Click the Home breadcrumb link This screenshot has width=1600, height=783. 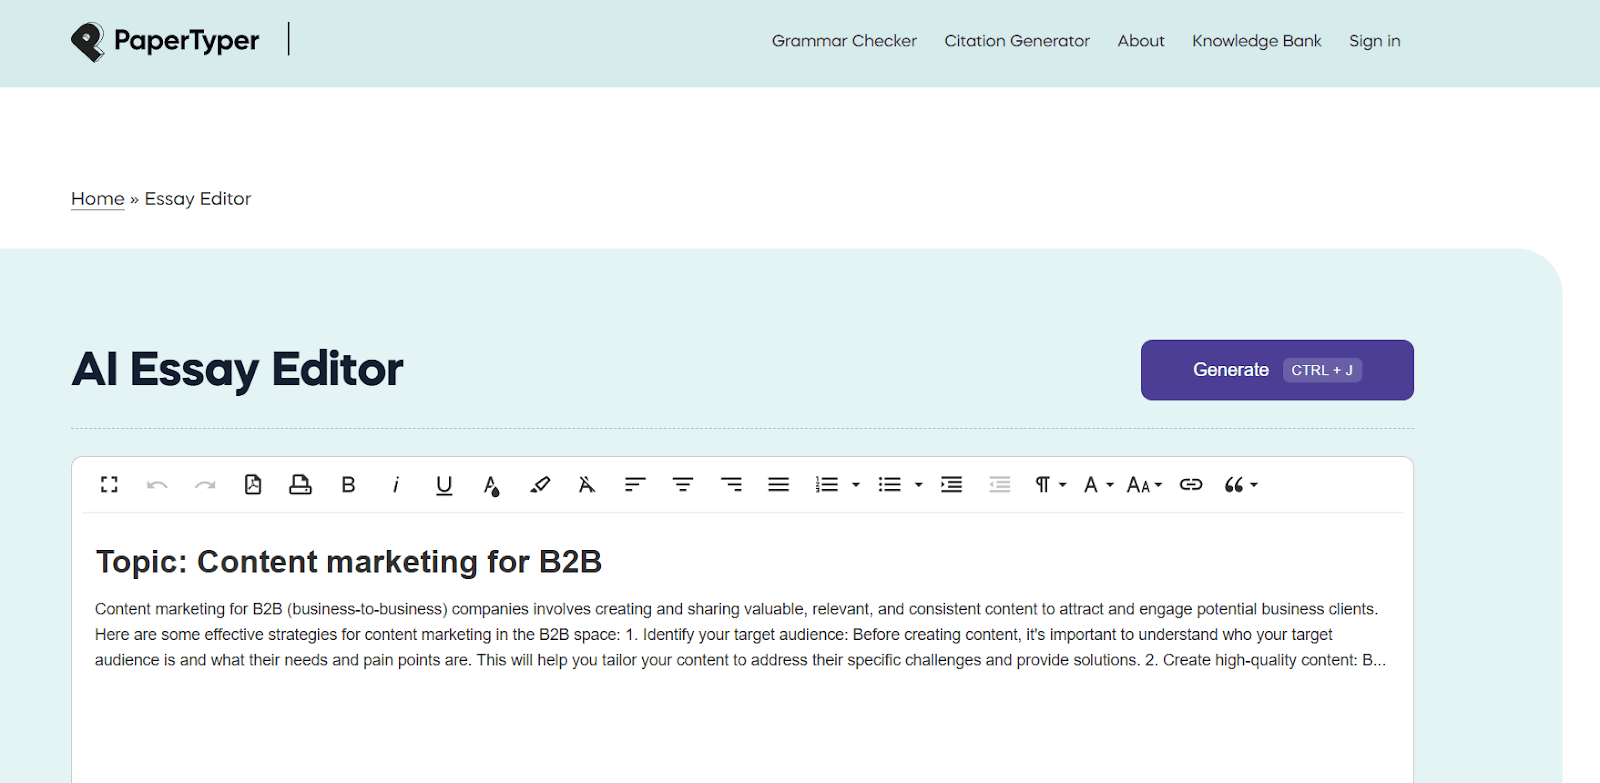pos(98,199)
